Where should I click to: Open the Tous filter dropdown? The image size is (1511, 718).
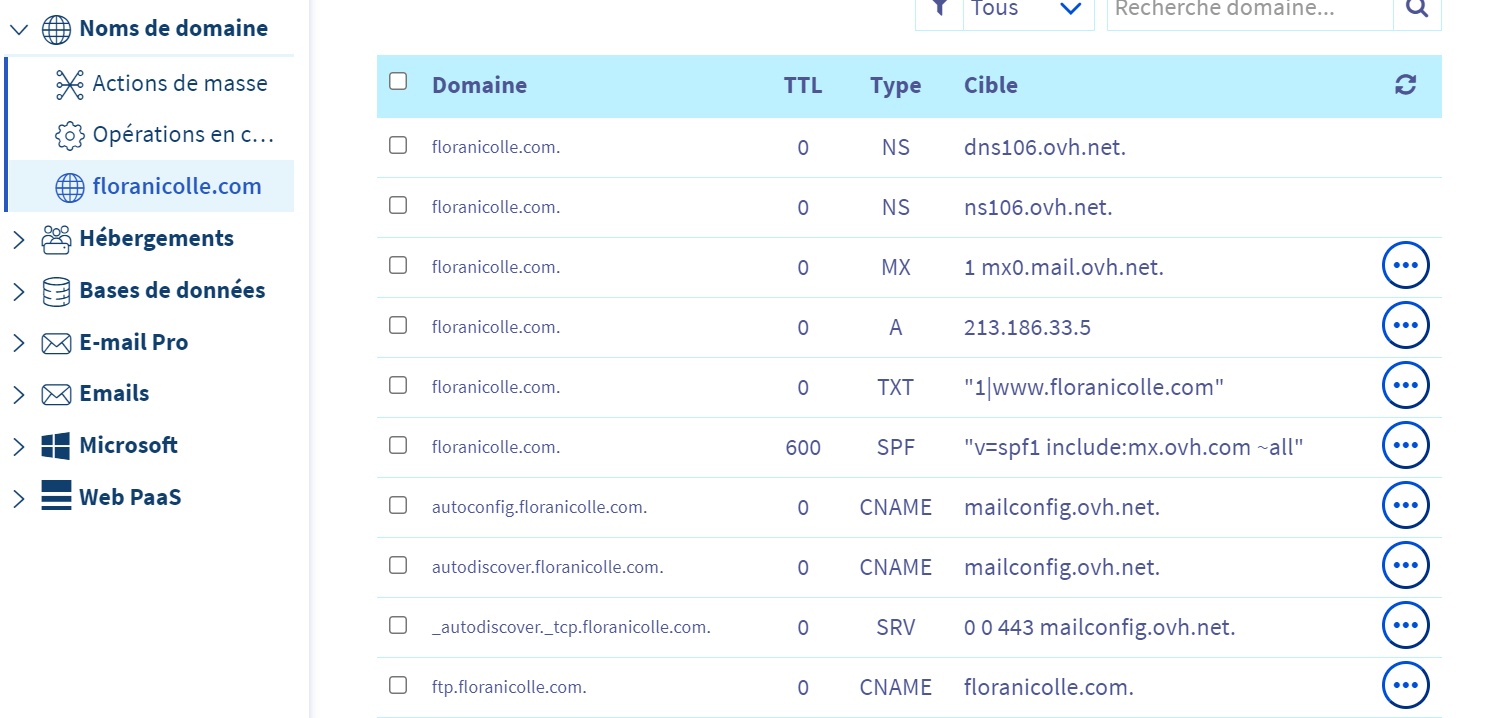click(x=1028, y=9)
